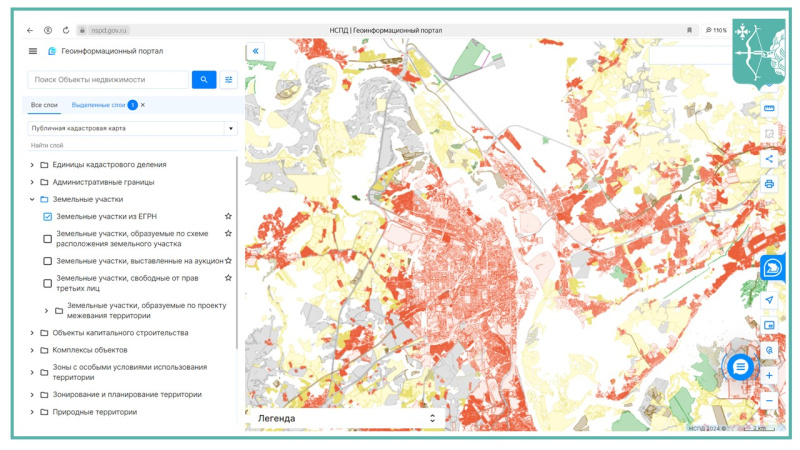Zoom out the map with minus button
This screenshot has height=450, width=800.
pos(769,401)
